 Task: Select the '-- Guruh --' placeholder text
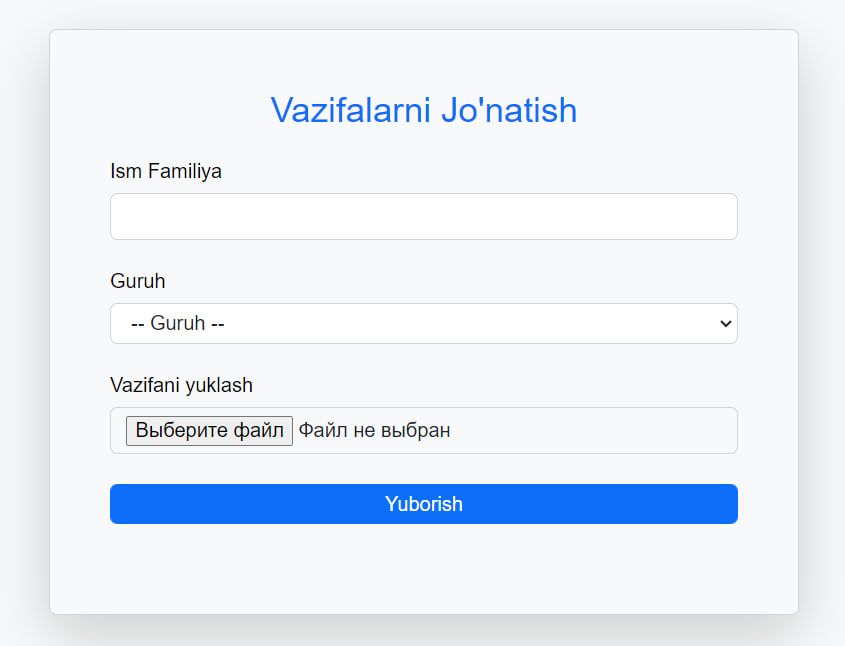(178, 323)
